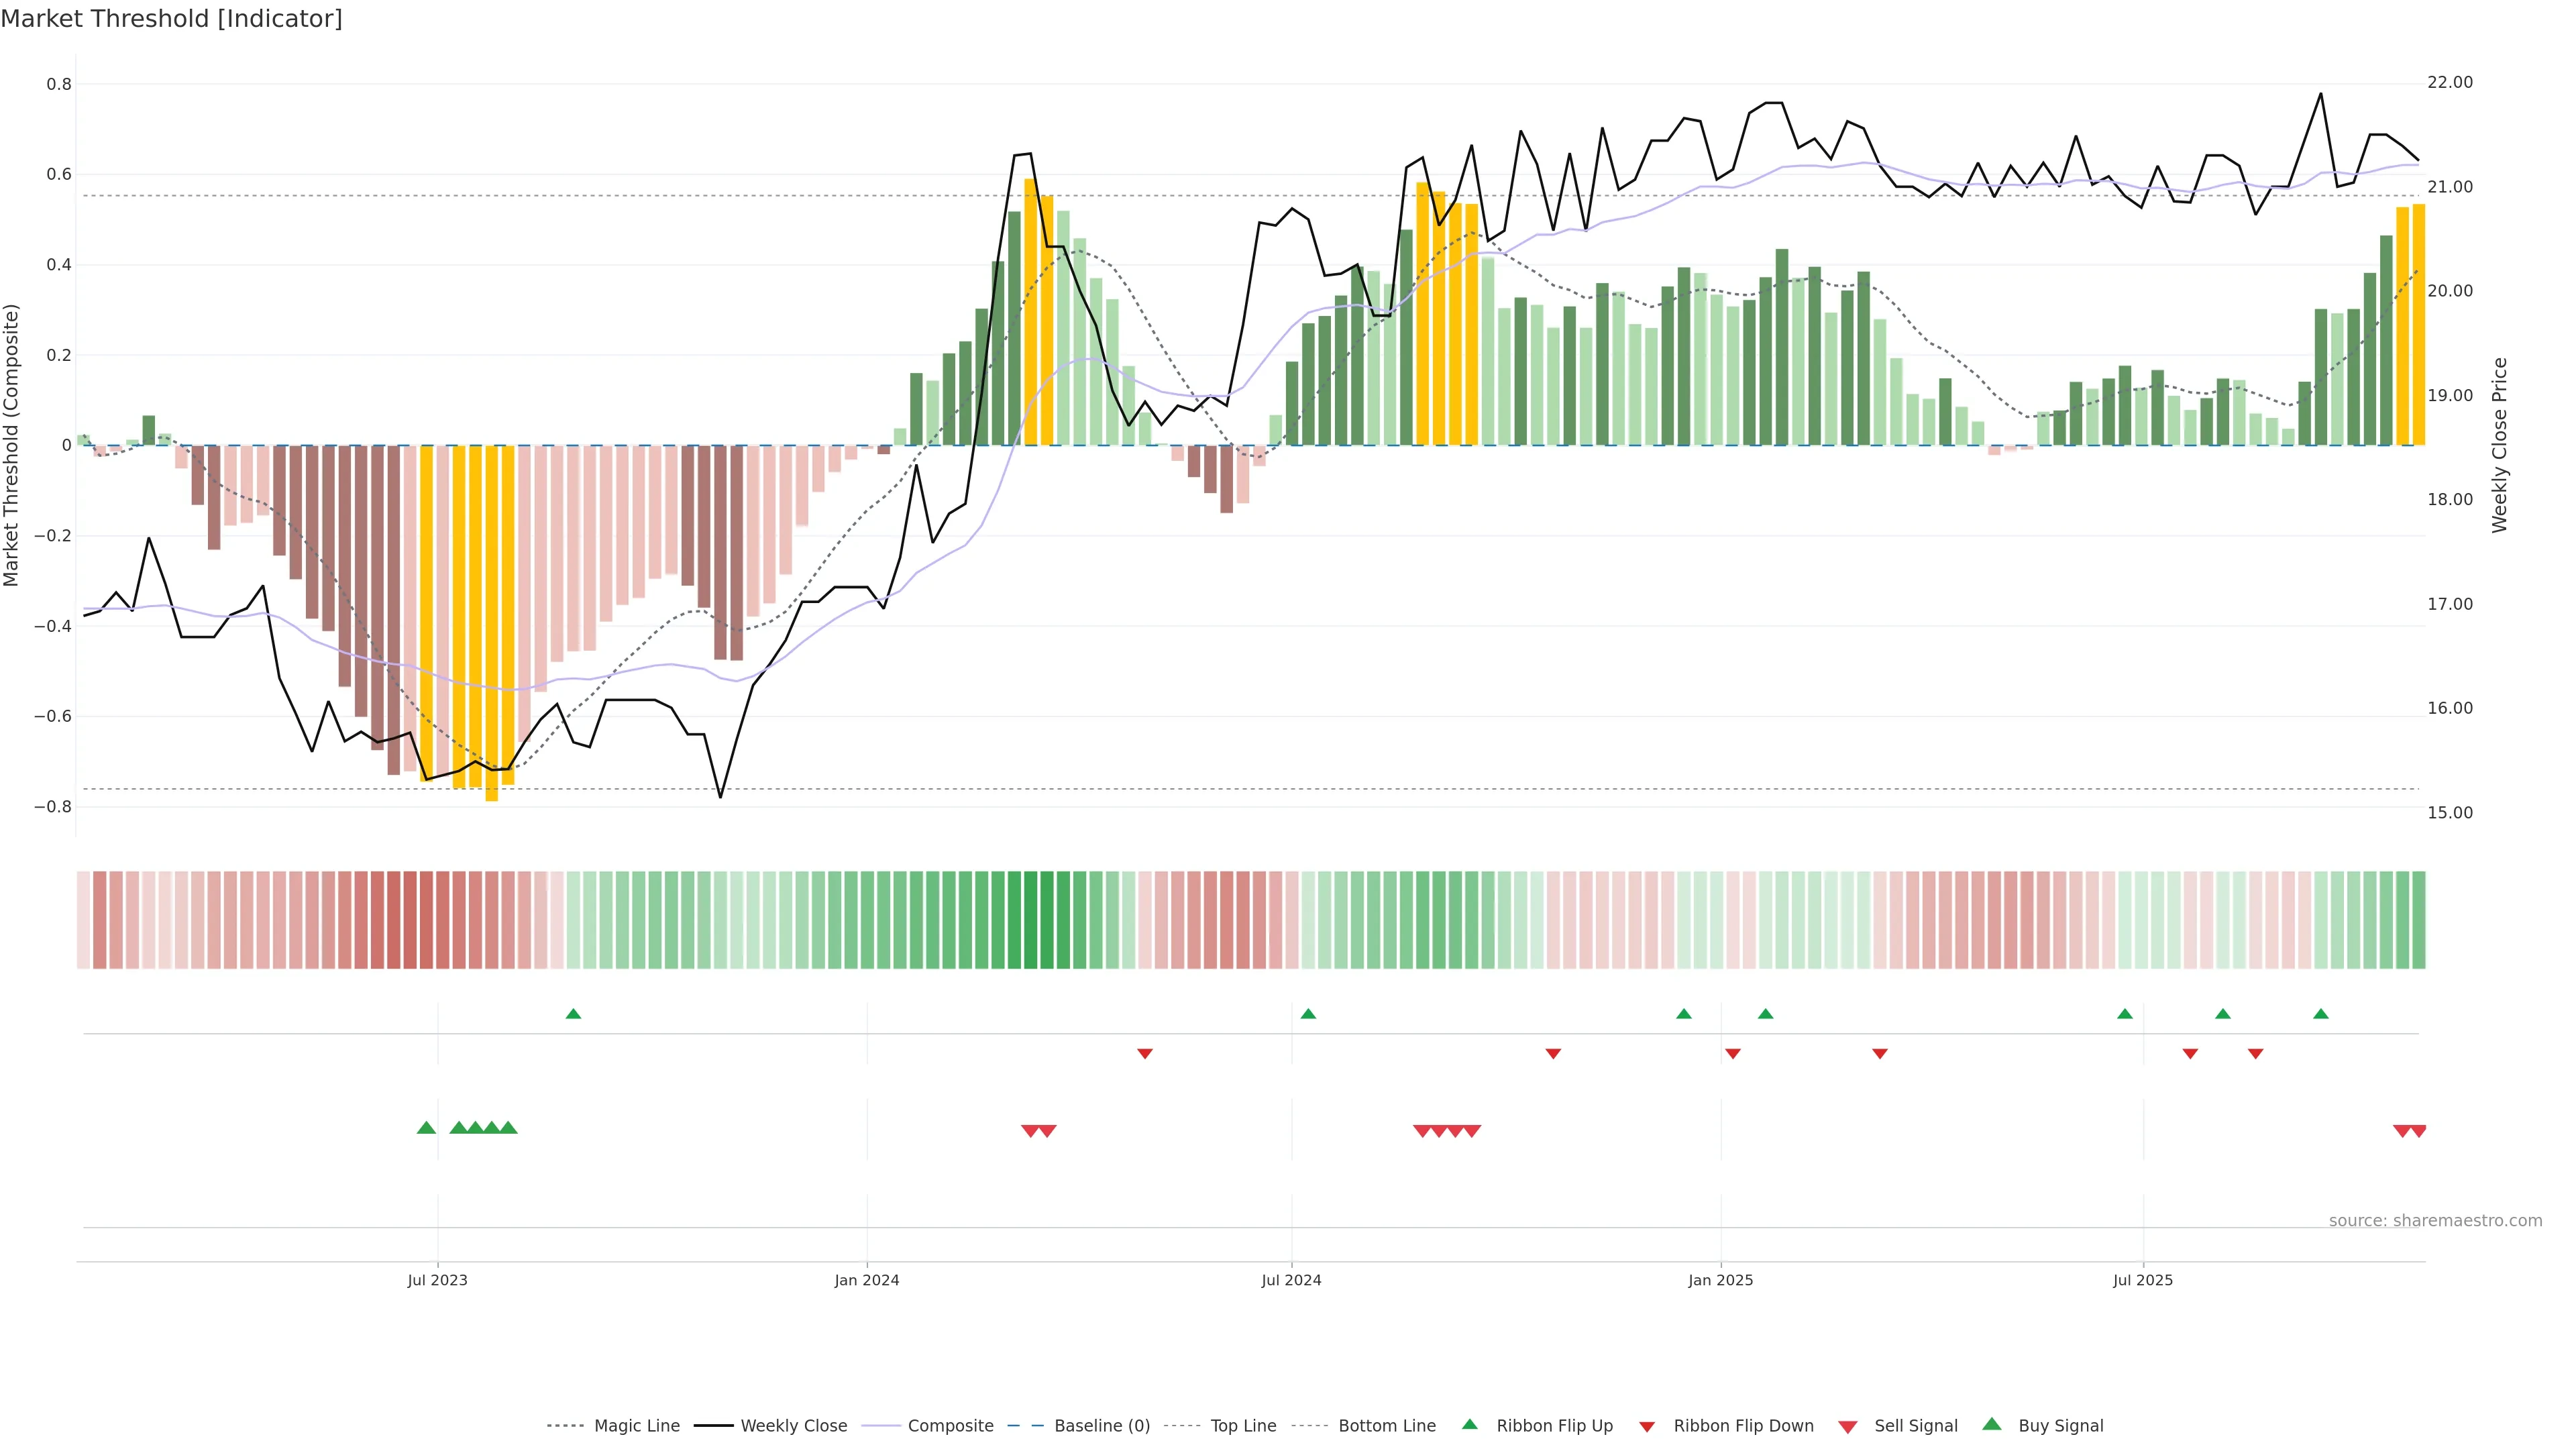Click the Sell Signal legend triangle icon
This screenshot has height=1449, width=2576.
tap(1847, 1427)
